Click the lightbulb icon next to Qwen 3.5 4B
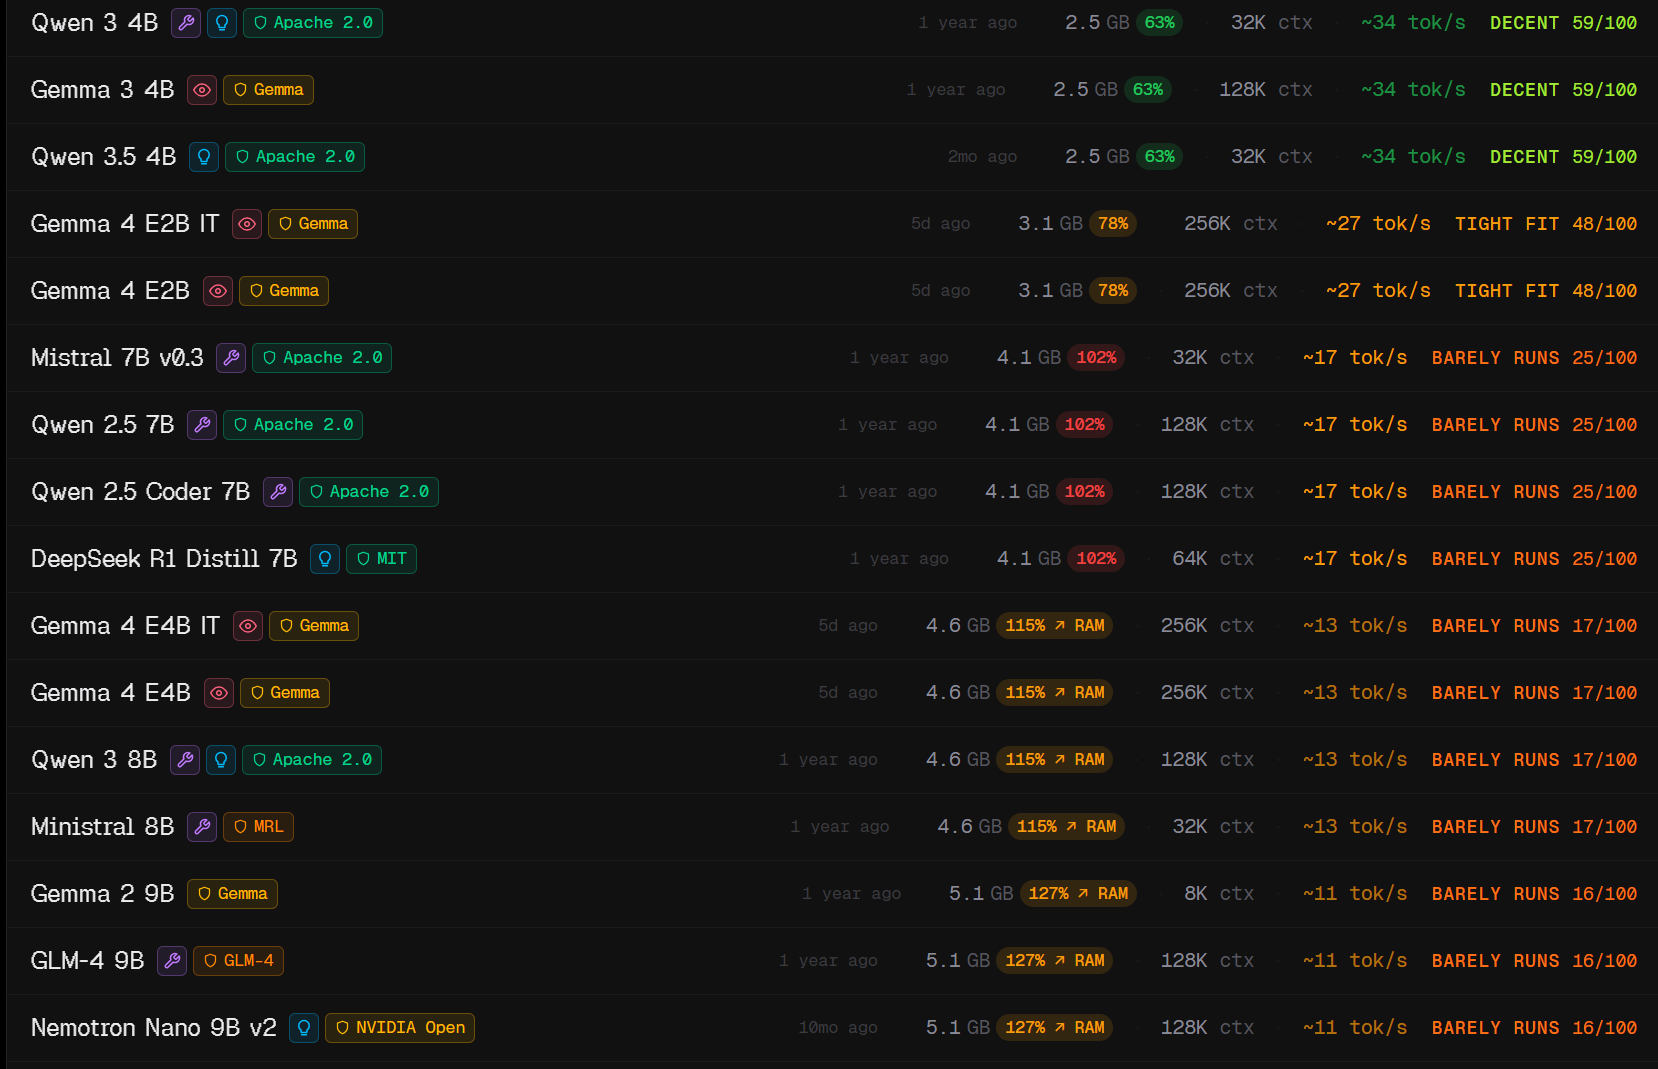Viewport: 1658px width, 1069px height. pyautogui.click(x=204, y=157)
